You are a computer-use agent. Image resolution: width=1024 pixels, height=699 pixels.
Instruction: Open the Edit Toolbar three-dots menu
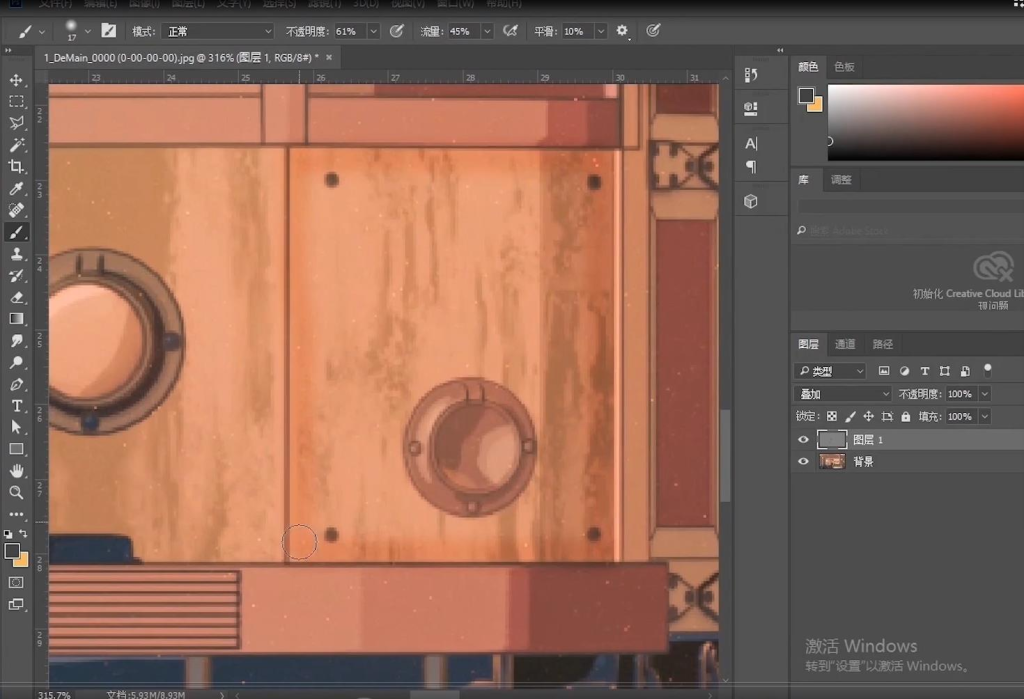pos(16,514)
